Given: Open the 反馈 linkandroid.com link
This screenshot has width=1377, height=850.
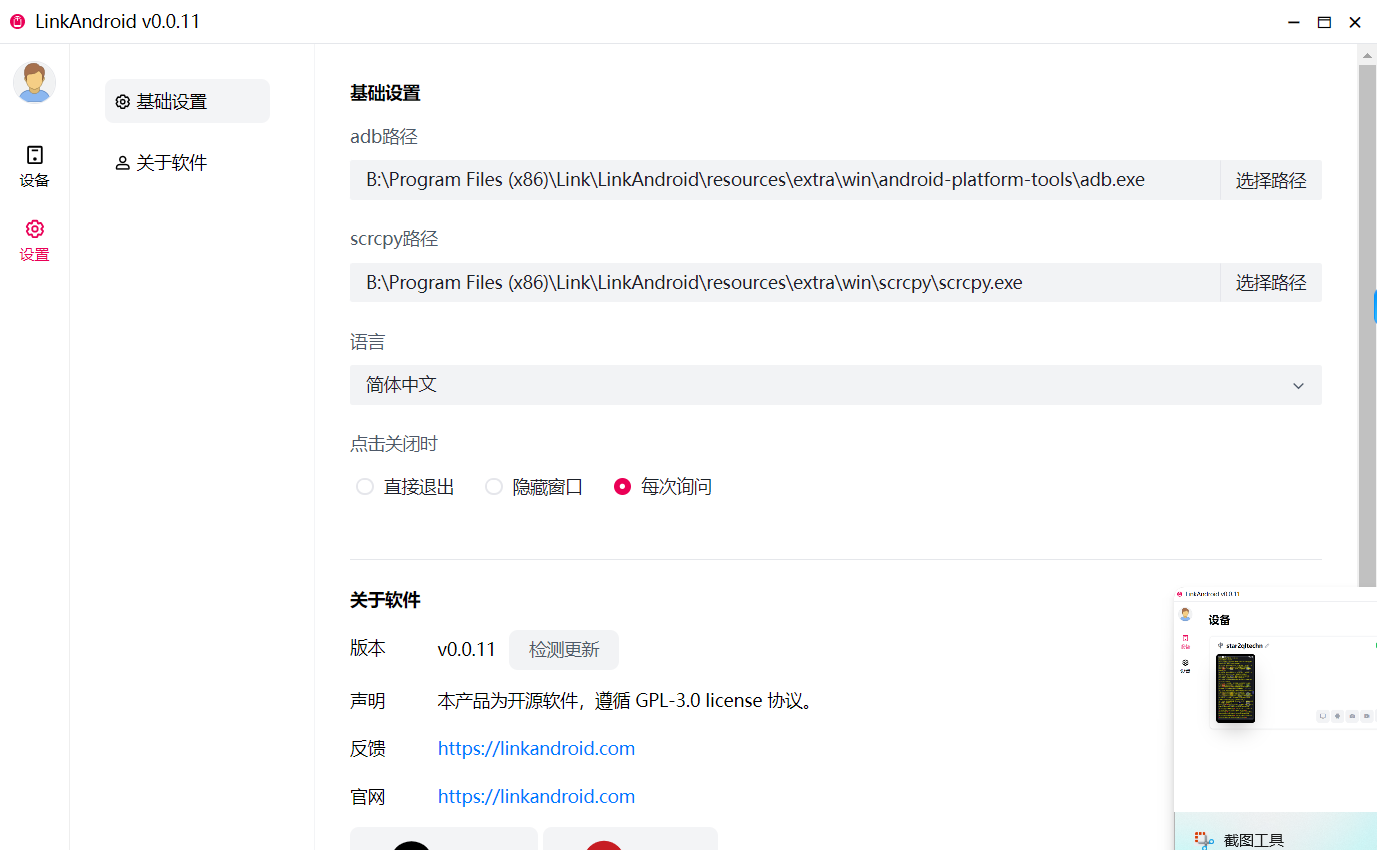Looking at the screenshot, I should (x=536, y=748).
